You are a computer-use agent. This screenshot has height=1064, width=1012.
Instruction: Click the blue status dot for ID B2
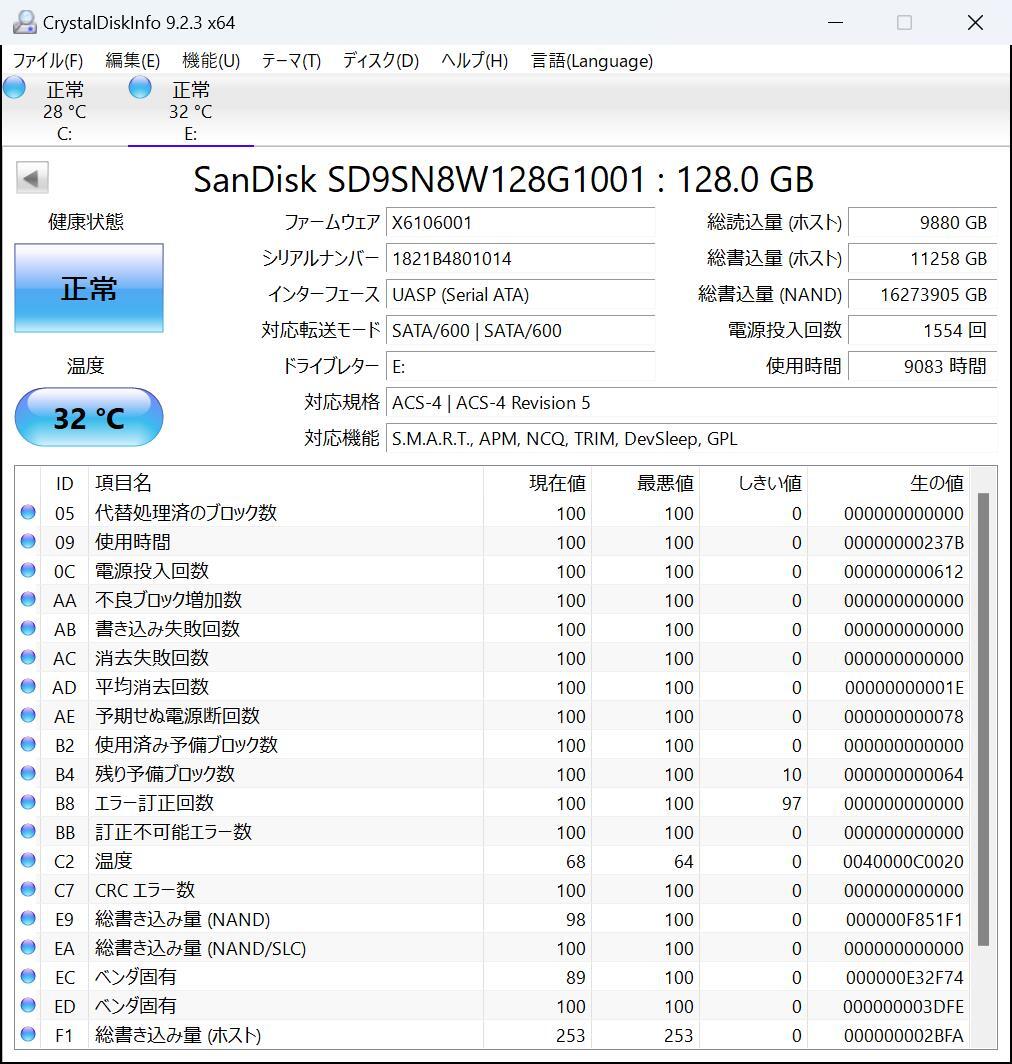[28, 744]
